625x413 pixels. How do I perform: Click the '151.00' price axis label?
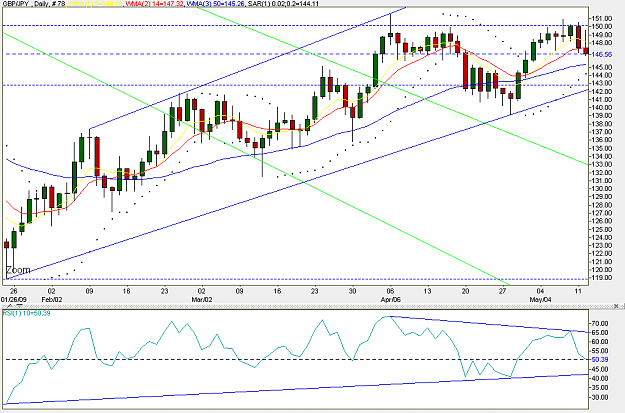tap(602, 18)
